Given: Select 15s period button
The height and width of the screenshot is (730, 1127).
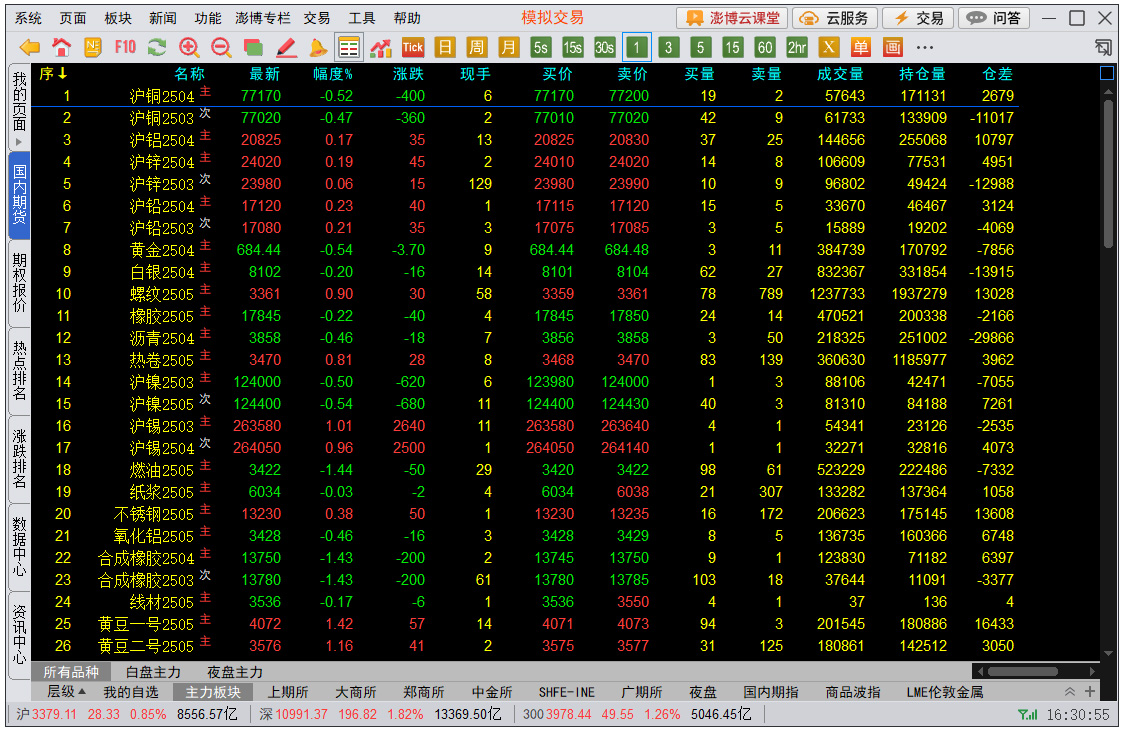Looking at the screenshot, I should [572, 48].
